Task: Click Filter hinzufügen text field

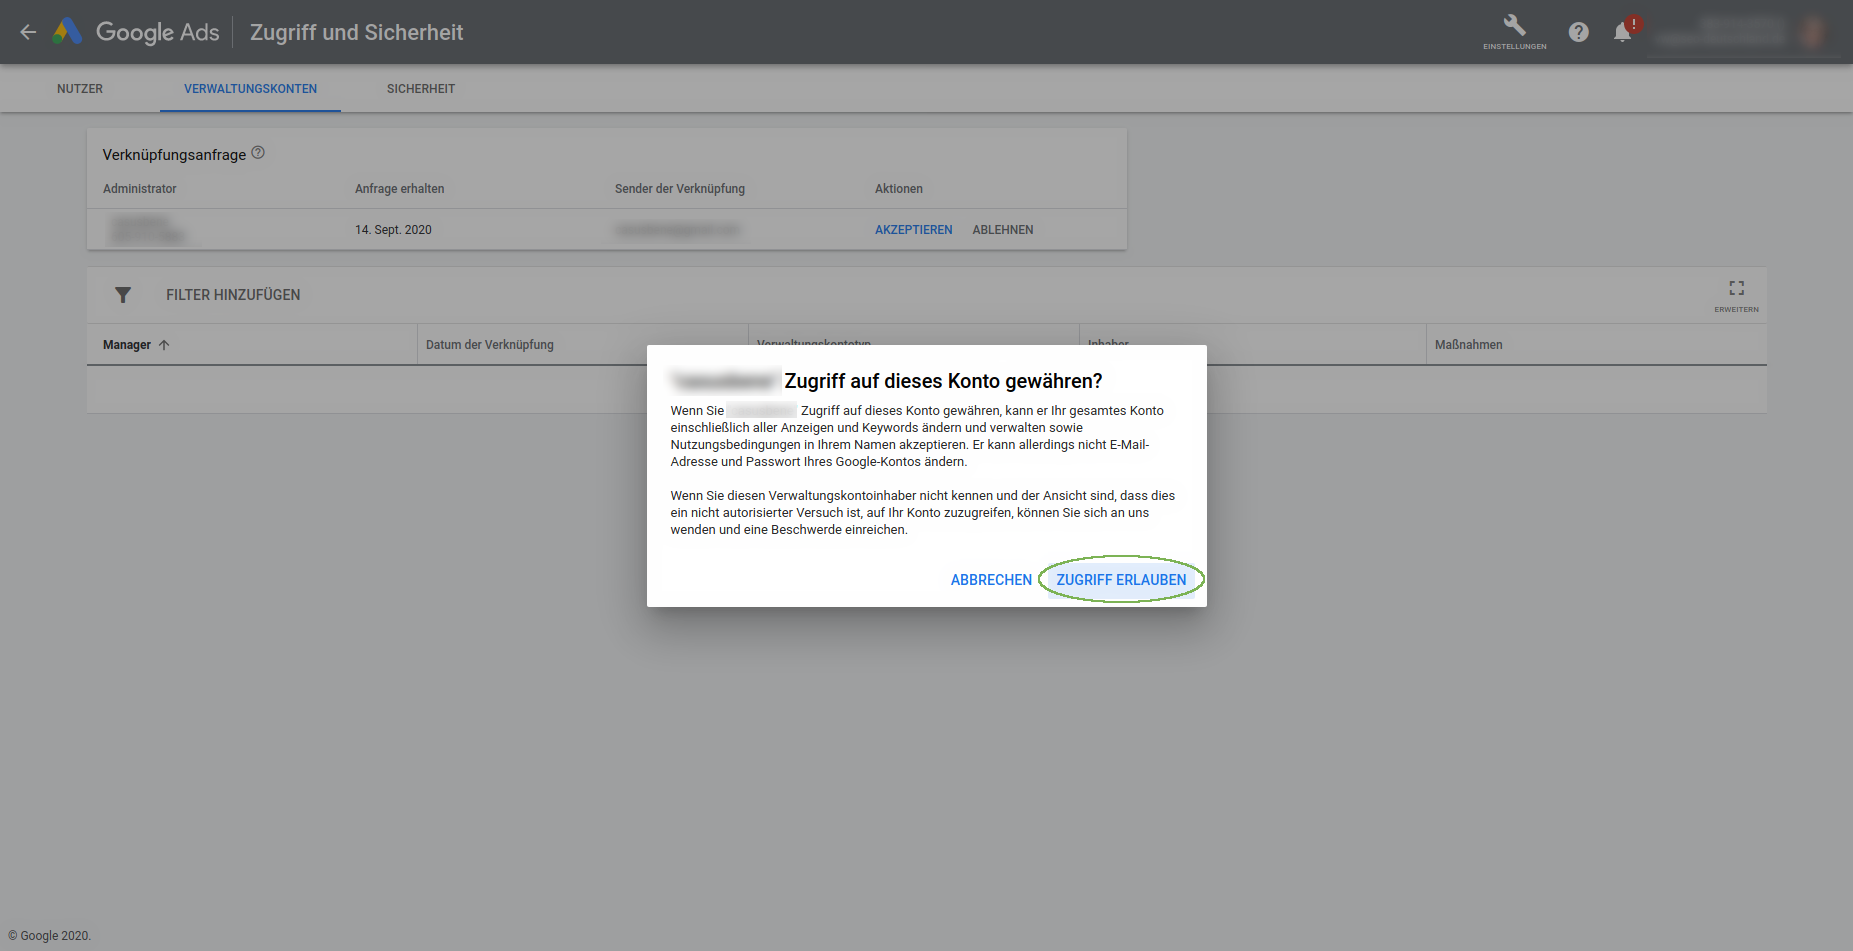Action: (x=233, y=295)
